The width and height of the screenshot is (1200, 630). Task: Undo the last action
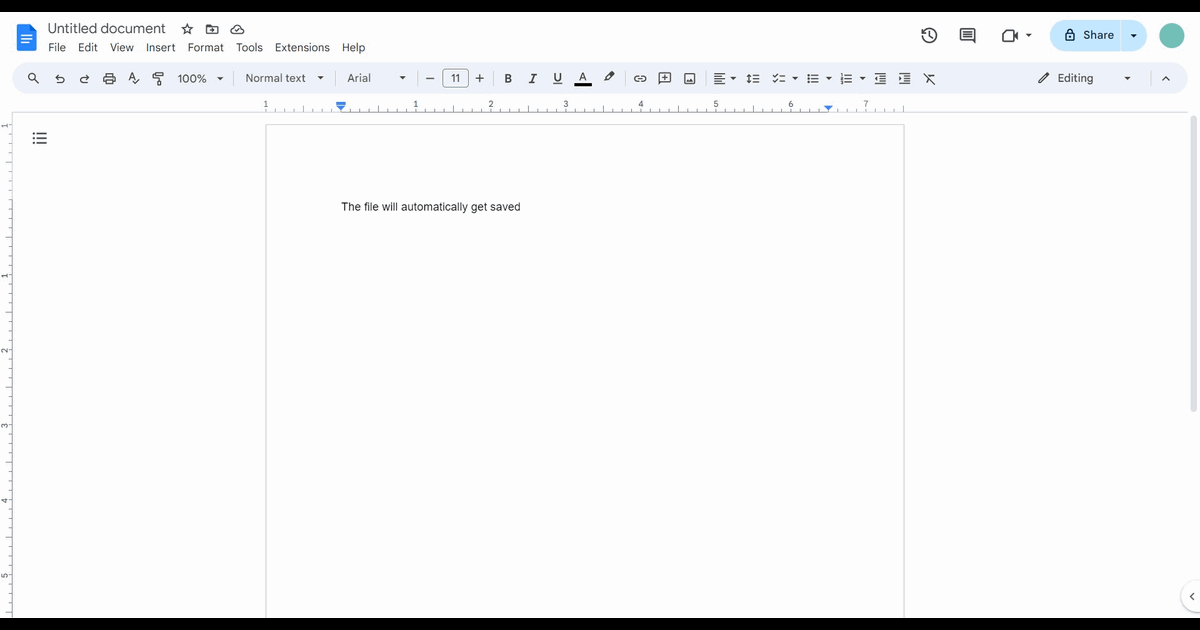[x=59, y=78]
